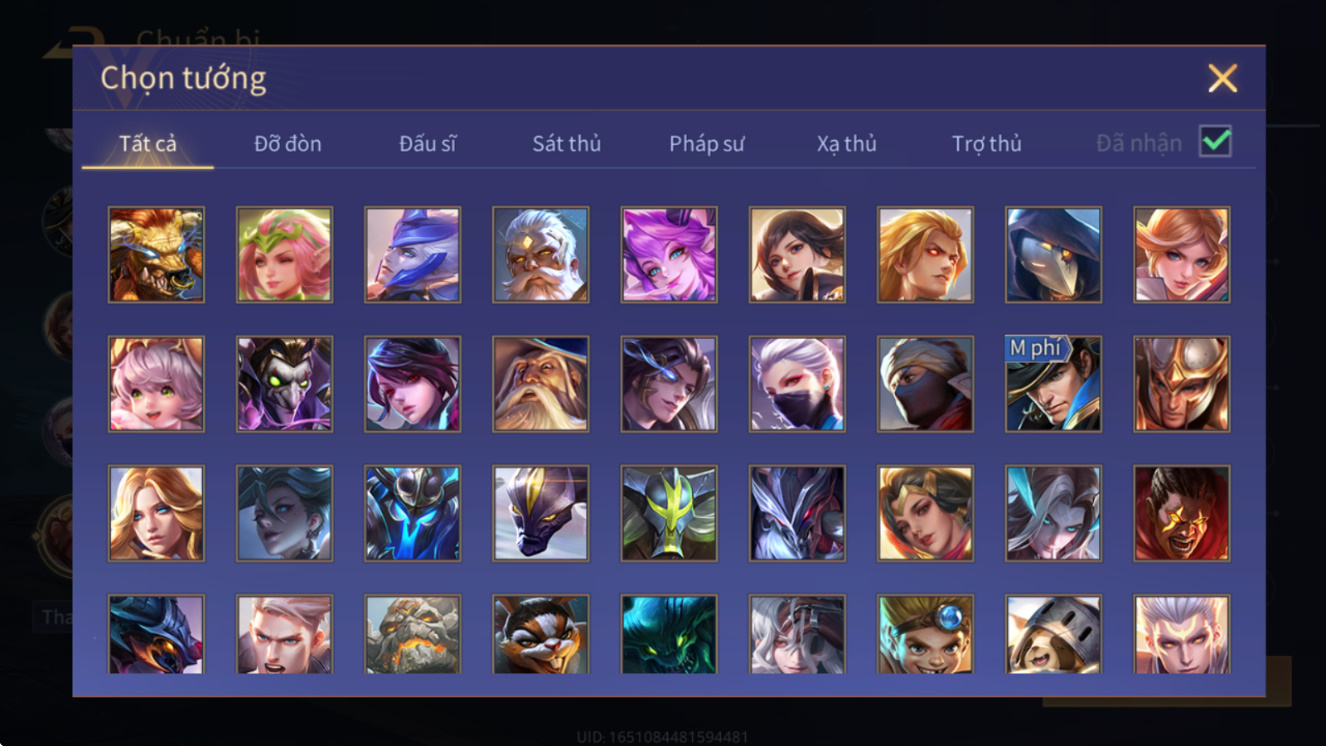Choose the masked white-haired ninja hero
1326x746 pixels.
click(x=797, y=384)
